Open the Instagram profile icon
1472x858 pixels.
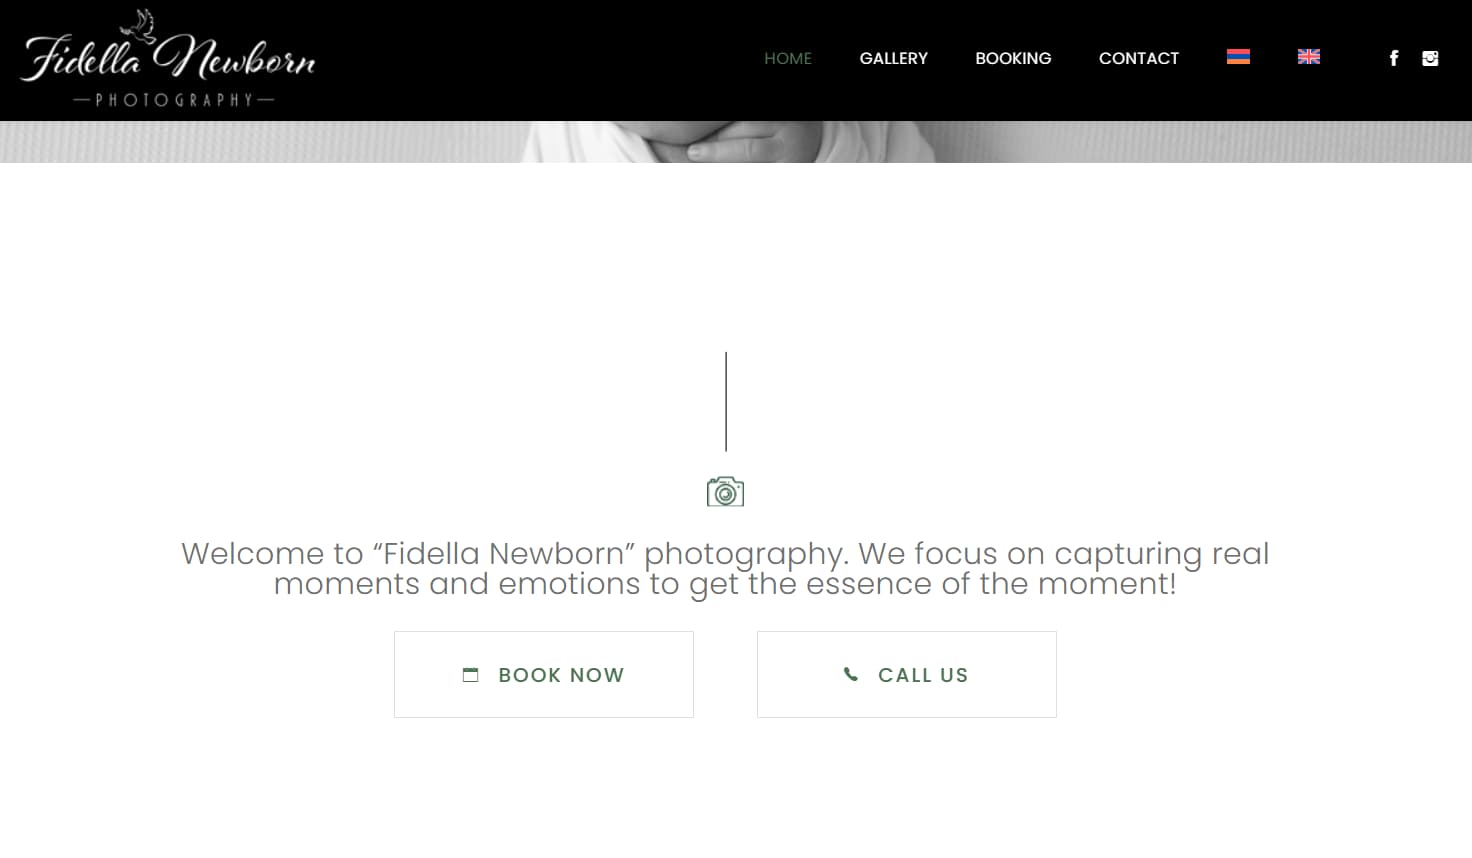(1430, 58)
